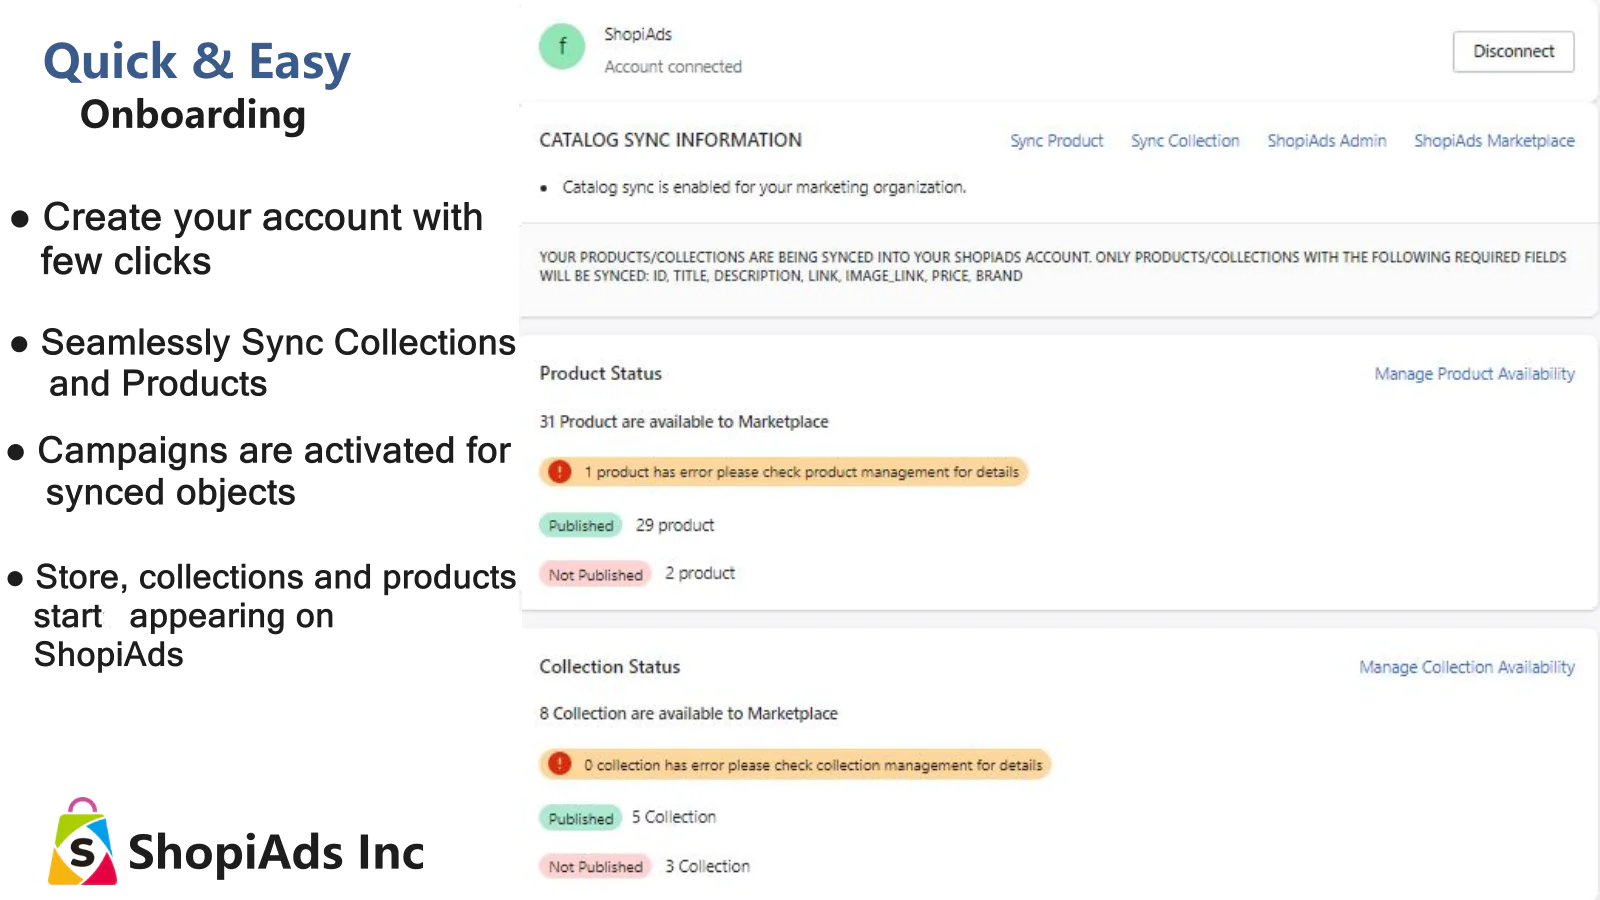Disconnect the ShopiAds account
The width and height of the screenshot is (1600, 900).
1513,51
